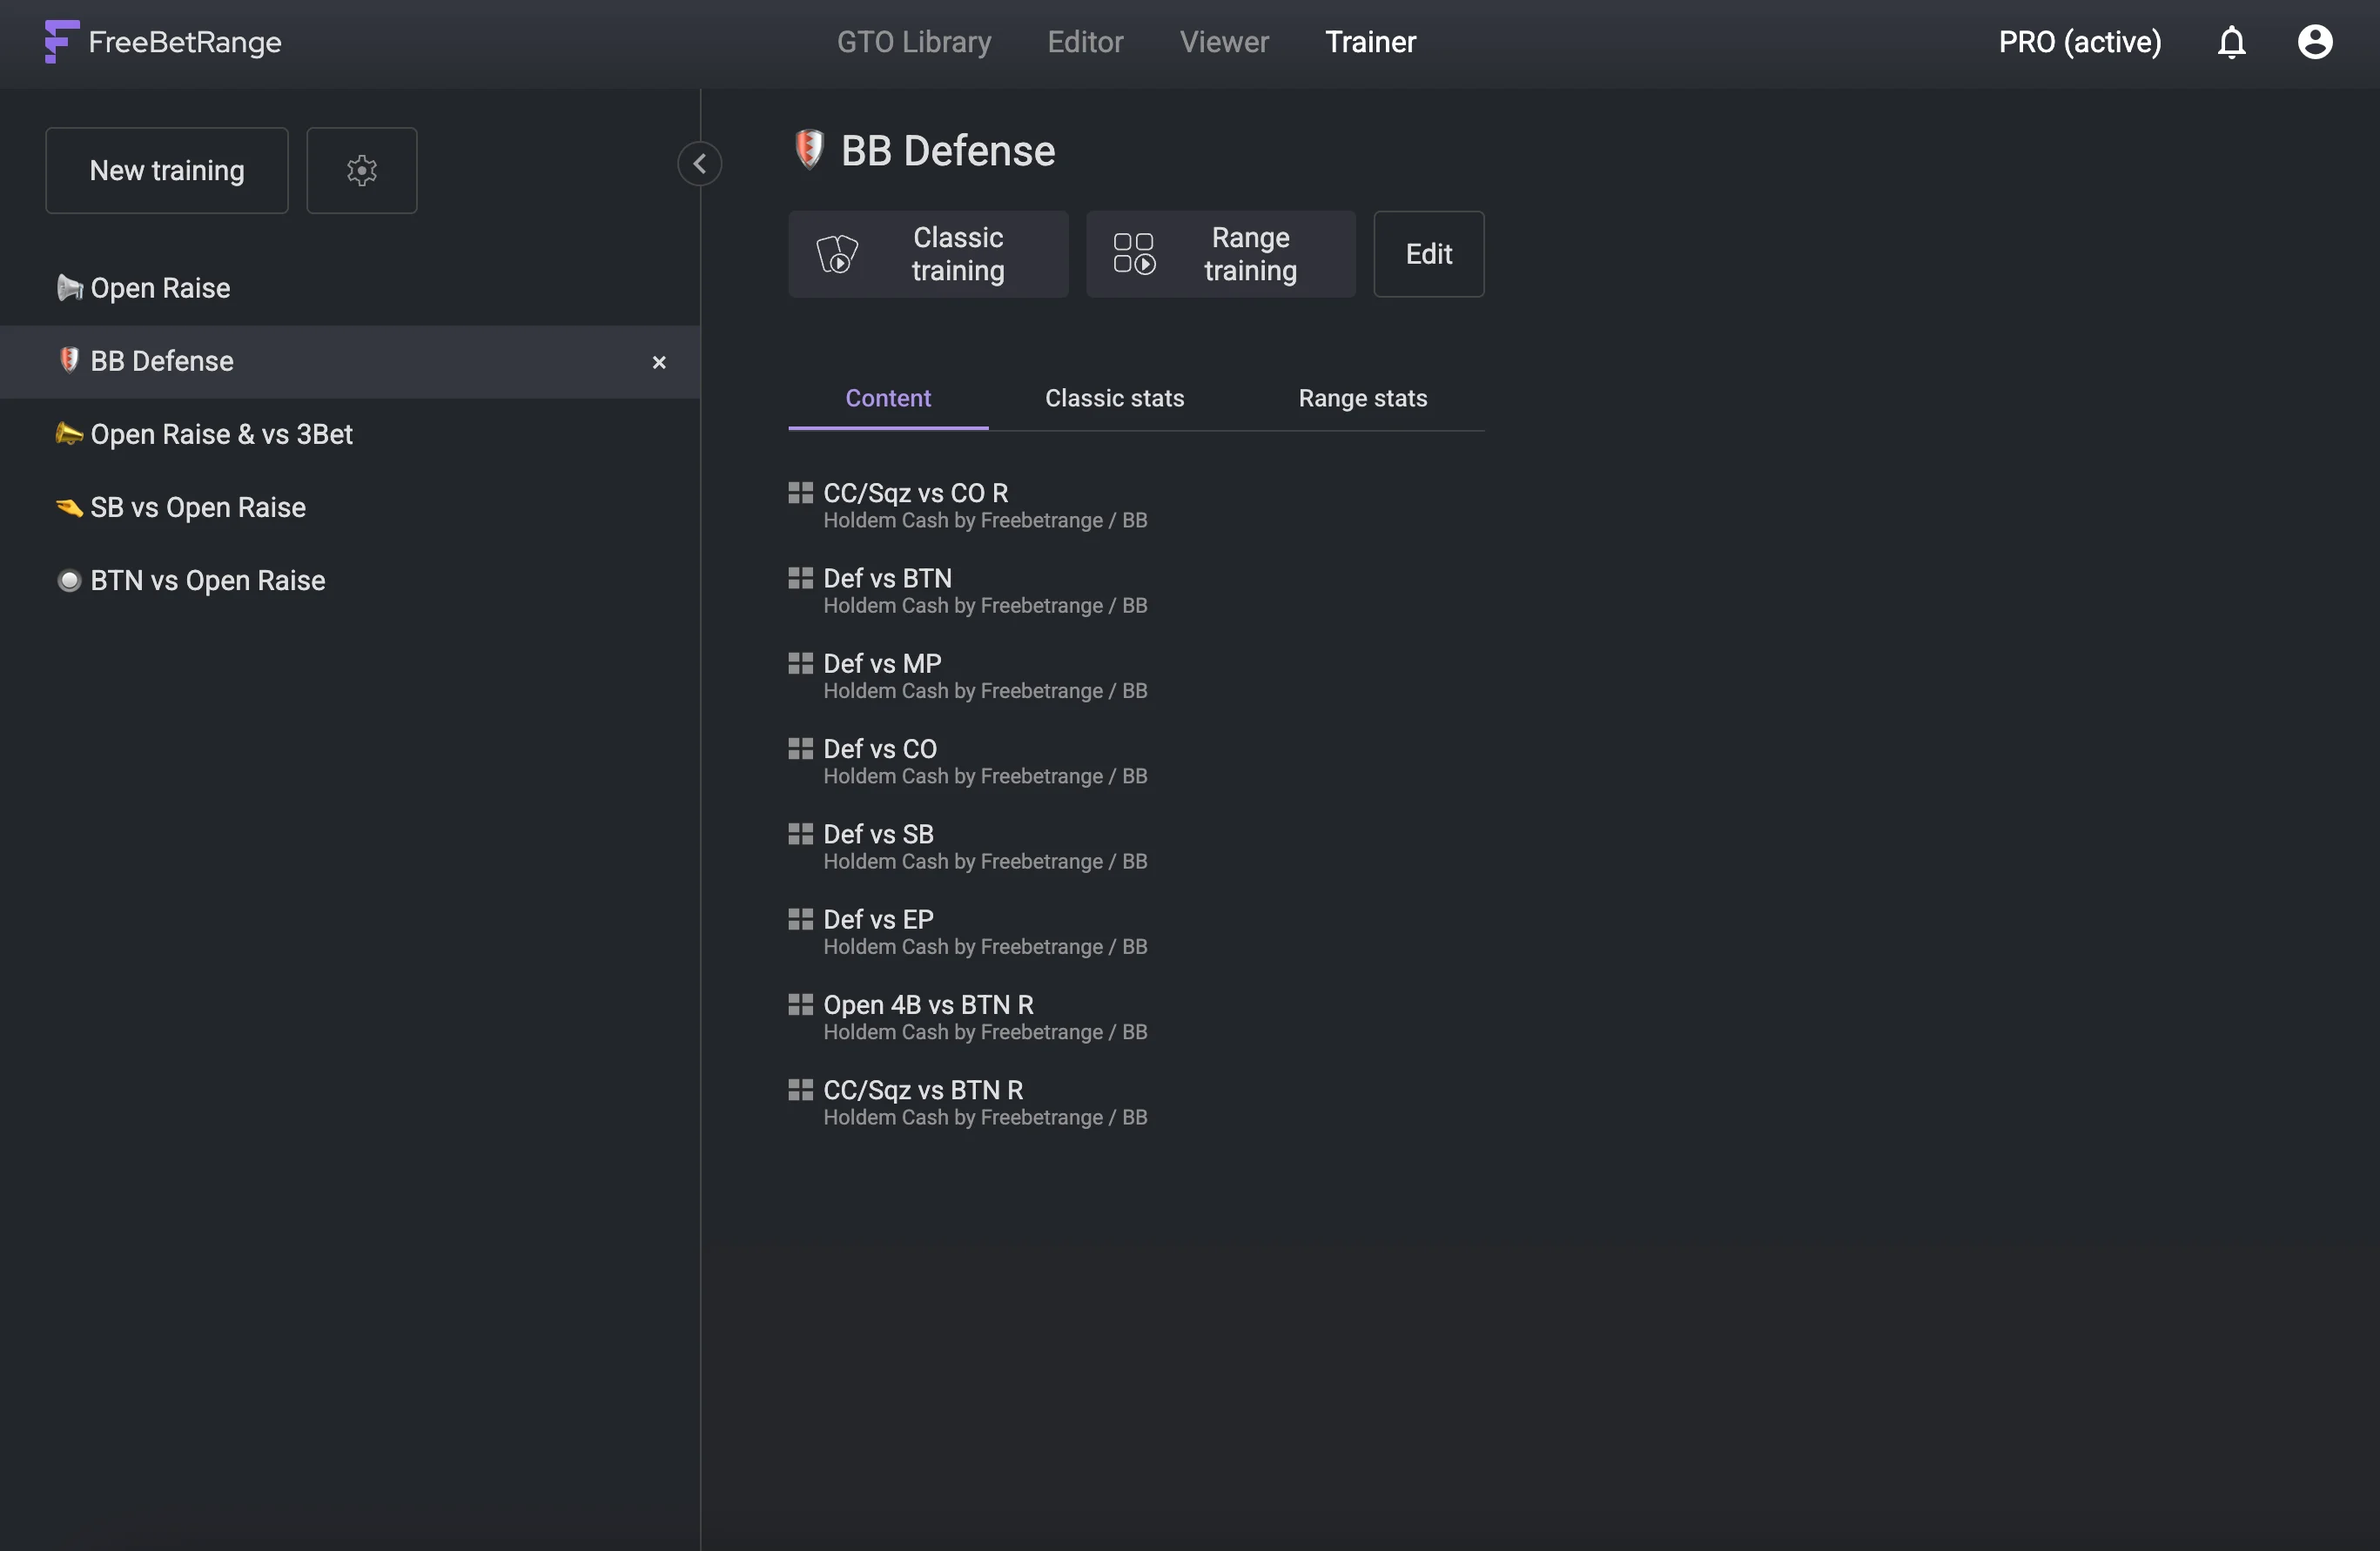Select Open Raise & vs 3Bet training
Screen dimensions: 2380x1551
(350, 434)
